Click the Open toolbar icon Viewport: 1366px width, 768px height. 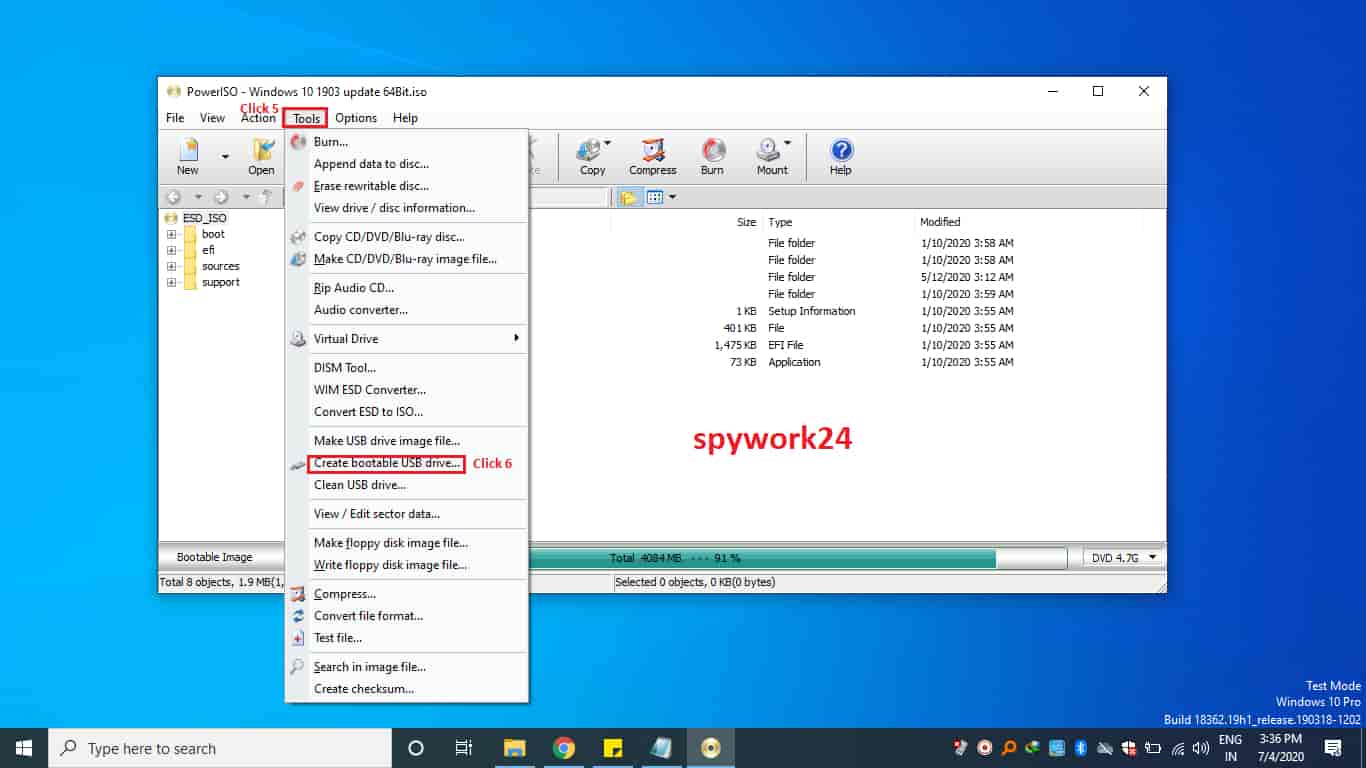click(x=261, y=156)
